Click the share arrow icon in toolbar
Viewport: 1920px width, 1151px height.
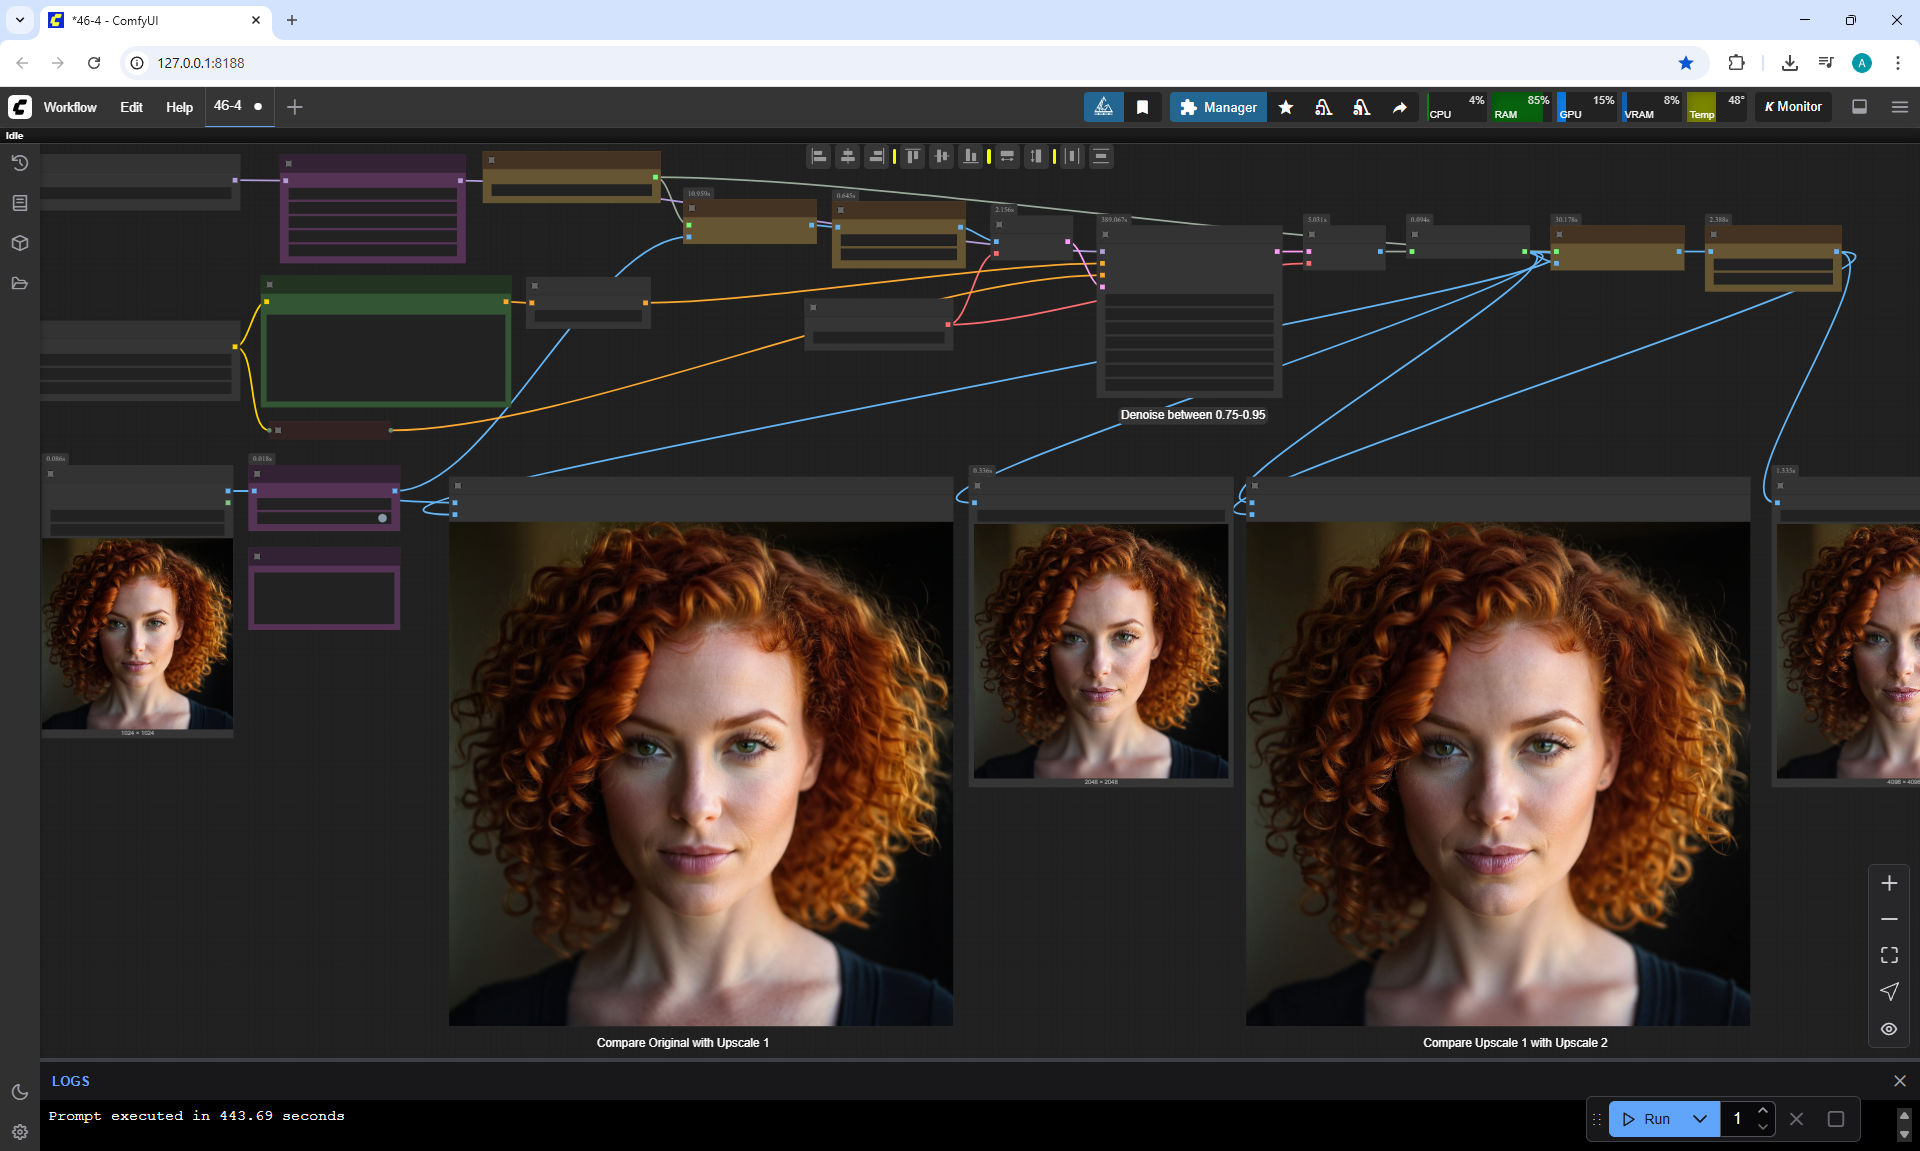[x=1399, y=107]
